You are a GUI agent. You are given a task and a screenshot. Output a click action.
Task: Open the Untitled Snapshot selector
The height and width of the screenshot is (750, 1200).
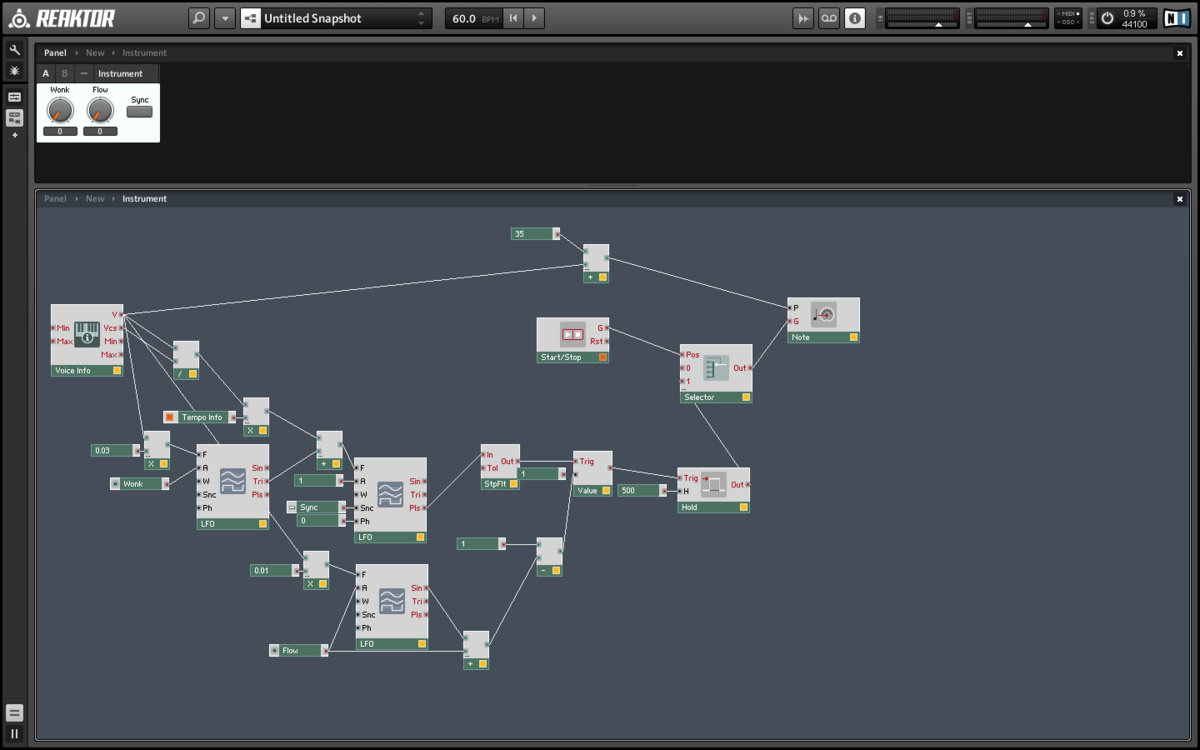point(335,18)
